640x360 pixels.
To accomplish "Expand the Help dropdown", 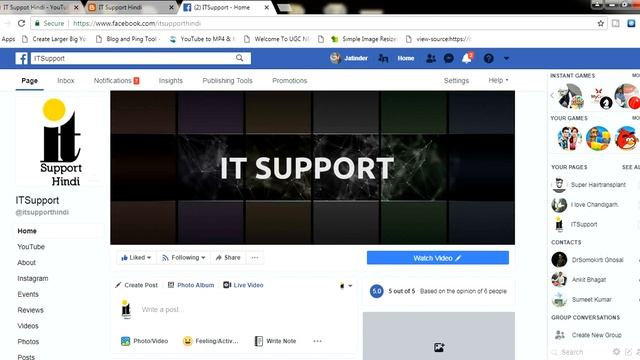I will pyautogui.click(x=498, y=80).
